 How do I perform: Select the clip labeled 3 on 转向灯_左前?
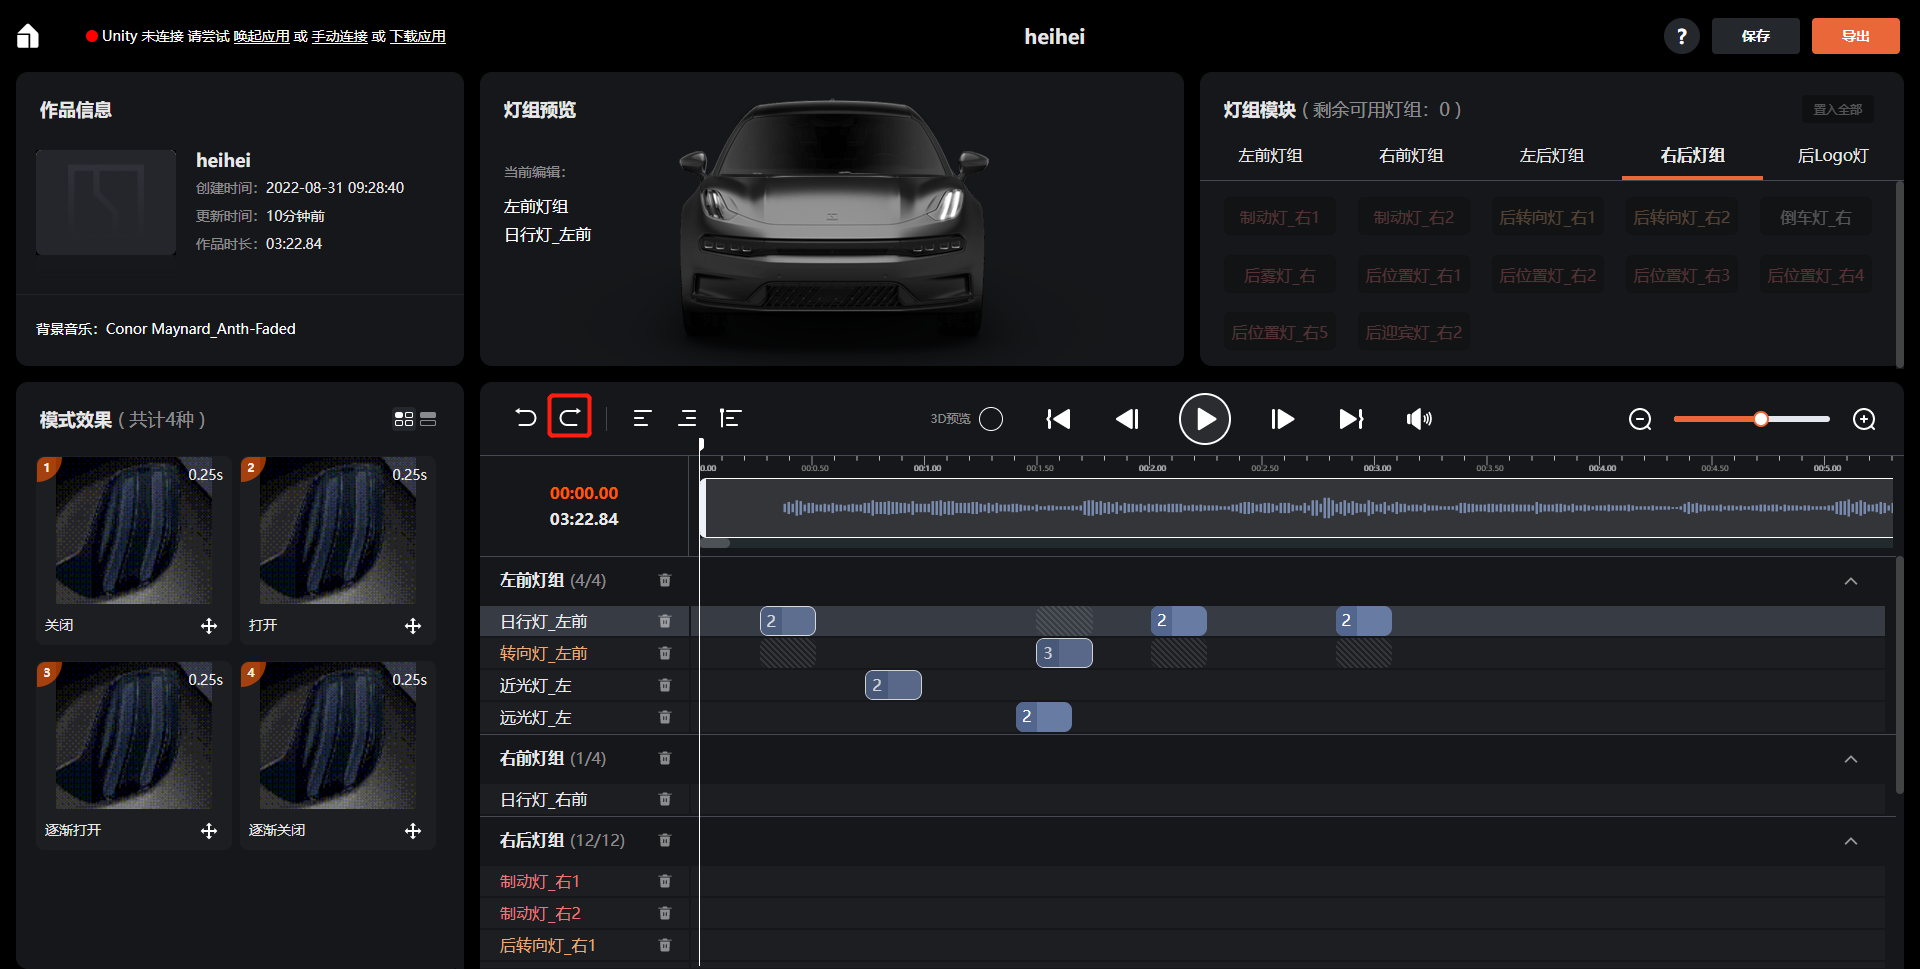click(x=1064, y=653)
